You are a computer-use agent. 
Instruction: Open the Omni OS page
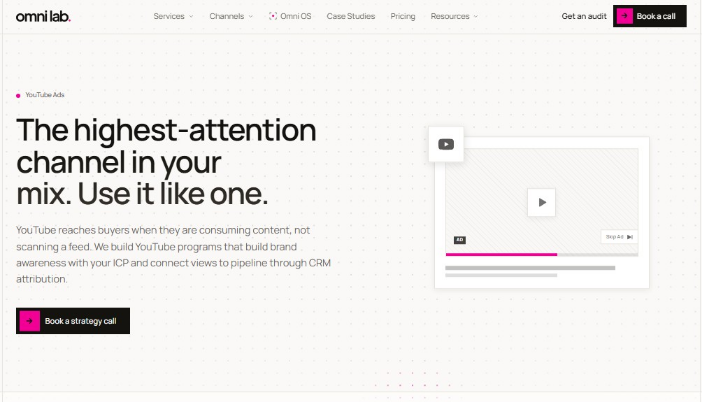point(290,16)
